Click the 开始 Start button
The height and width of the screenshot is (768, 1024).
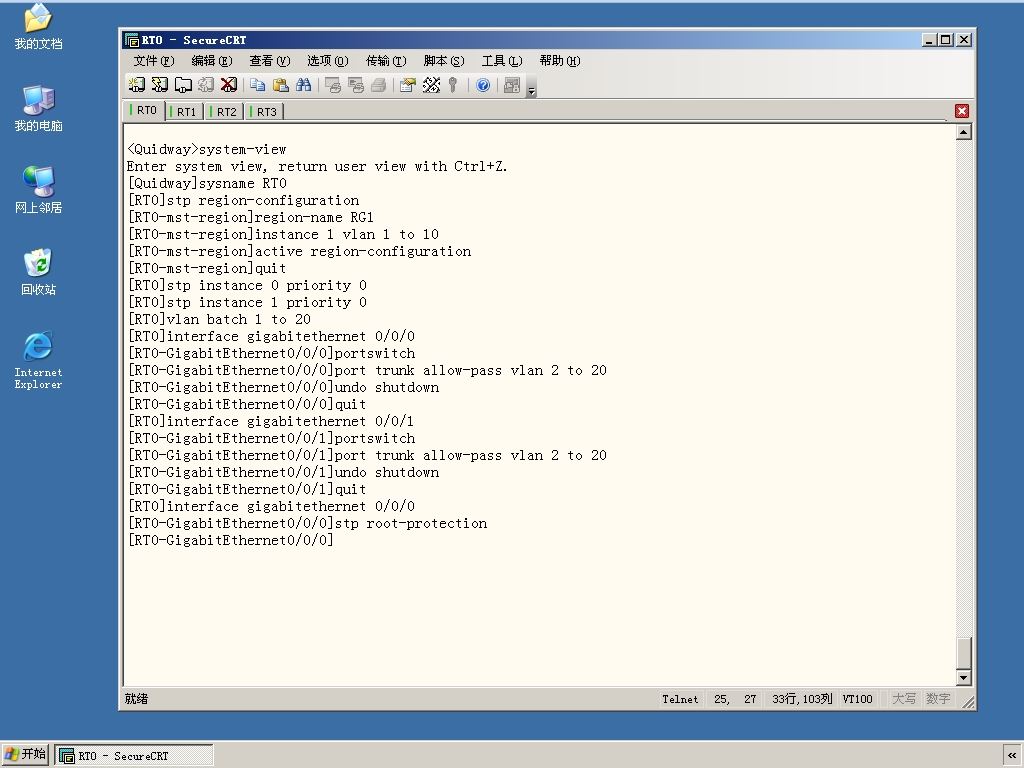coord(25,754)
